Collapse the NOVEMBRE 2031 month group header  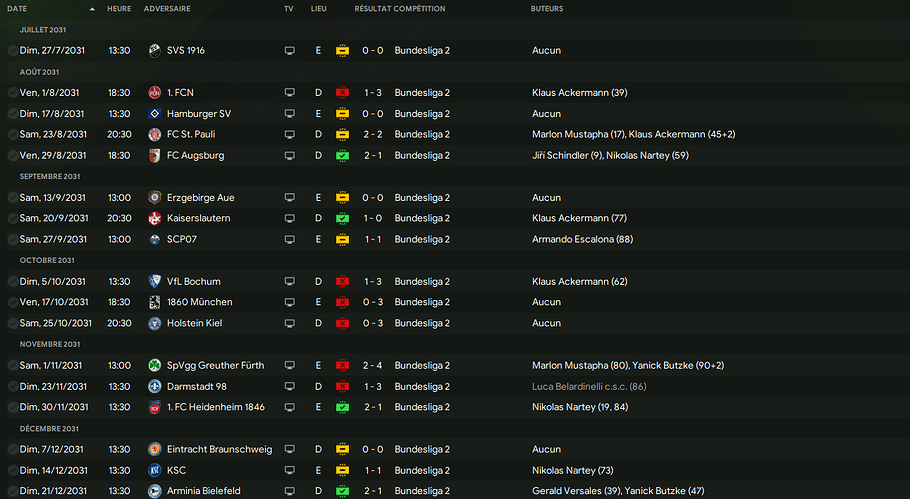point(50,344)
